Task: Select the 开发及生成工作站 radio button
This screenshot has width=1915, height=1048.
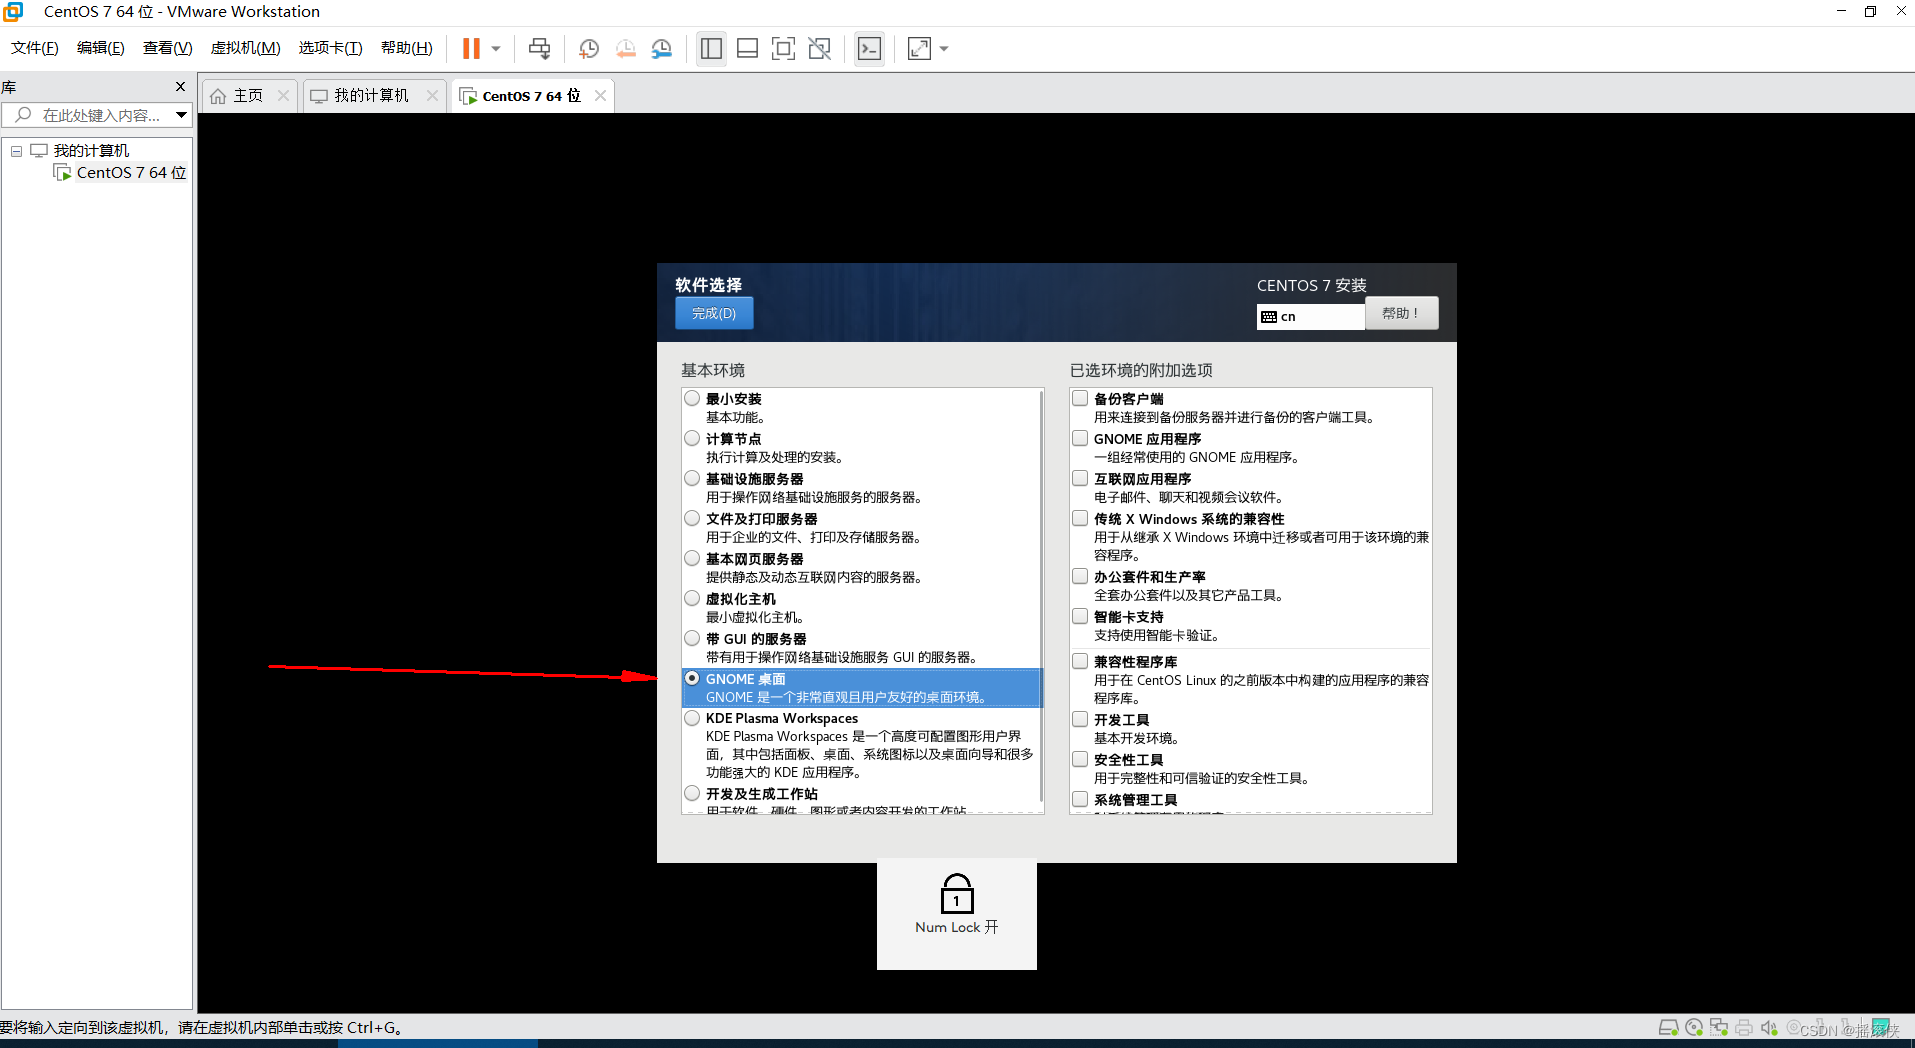Action: click(x=692, y=793)
